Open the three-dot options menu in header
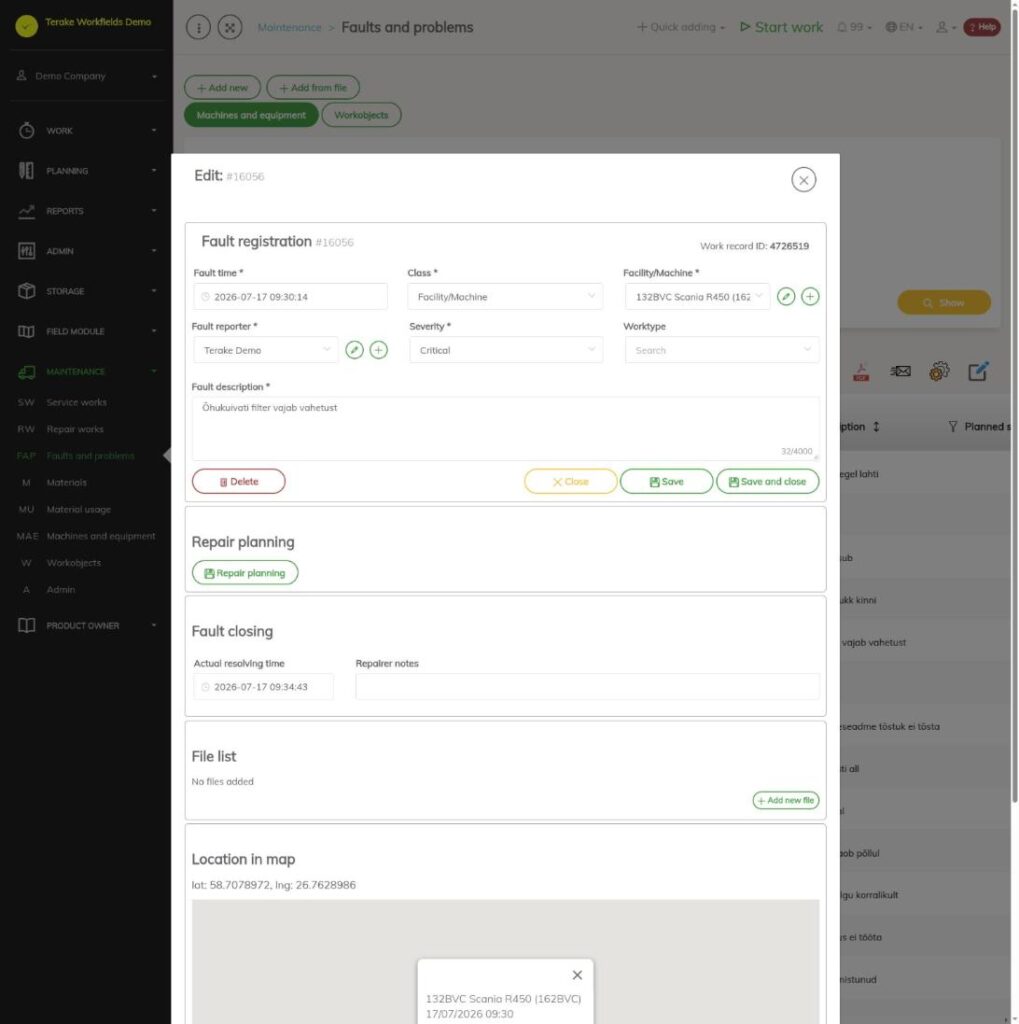This screenshot has width=1019, height=1024. click(x=198, y=27)
